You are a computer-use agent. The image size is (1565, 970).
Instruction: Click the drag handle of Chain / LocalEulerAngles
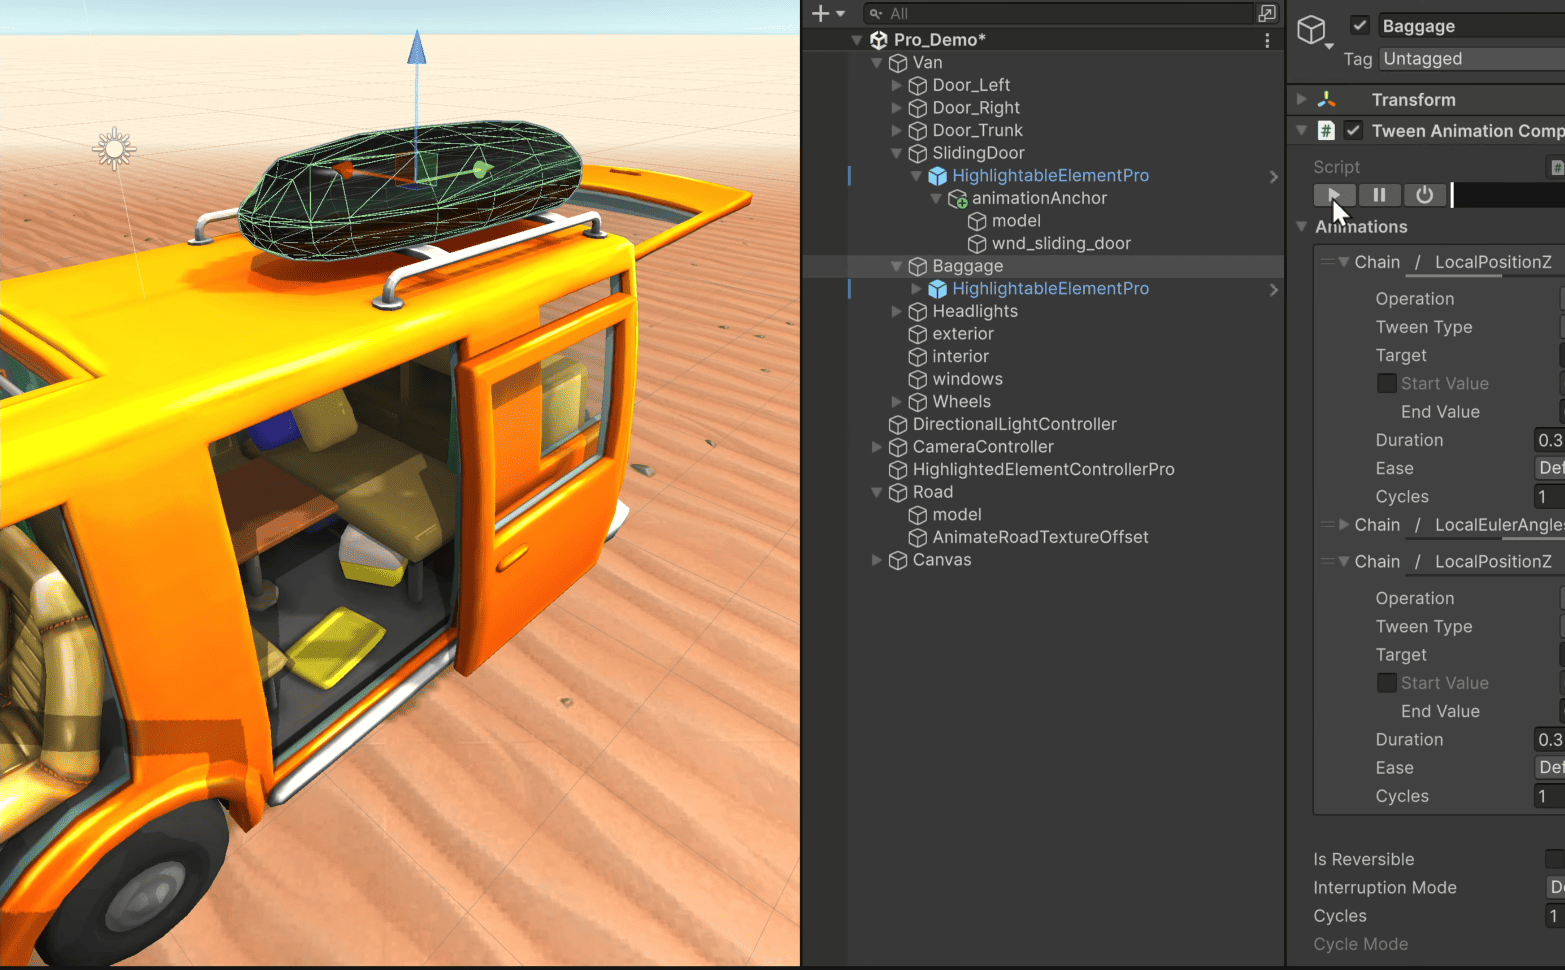1328,525
